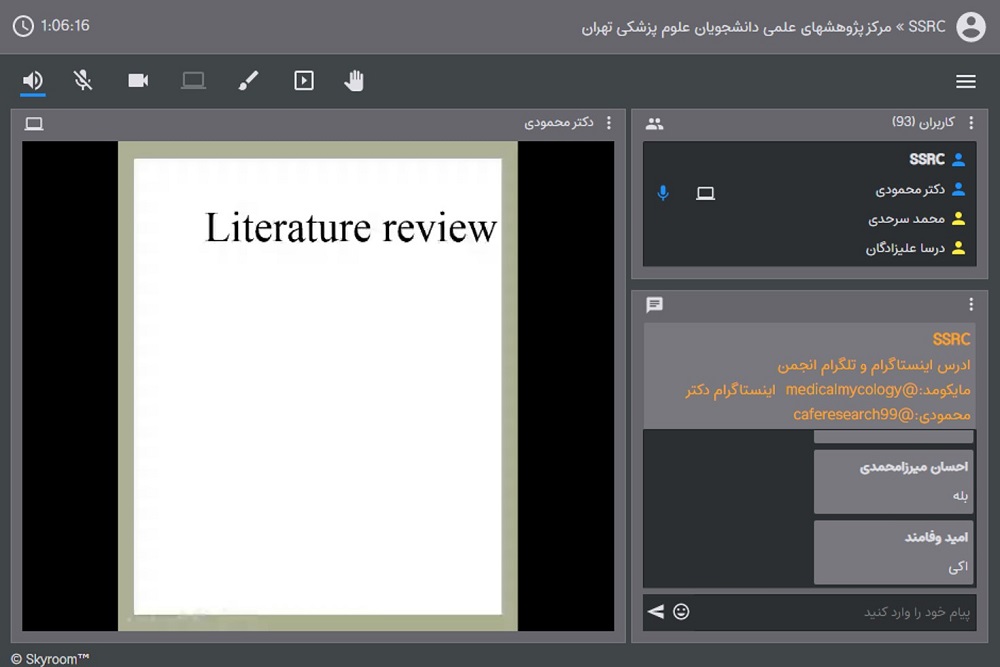Open the media playback icon
1000x667 pixels.
pos(304,81)
